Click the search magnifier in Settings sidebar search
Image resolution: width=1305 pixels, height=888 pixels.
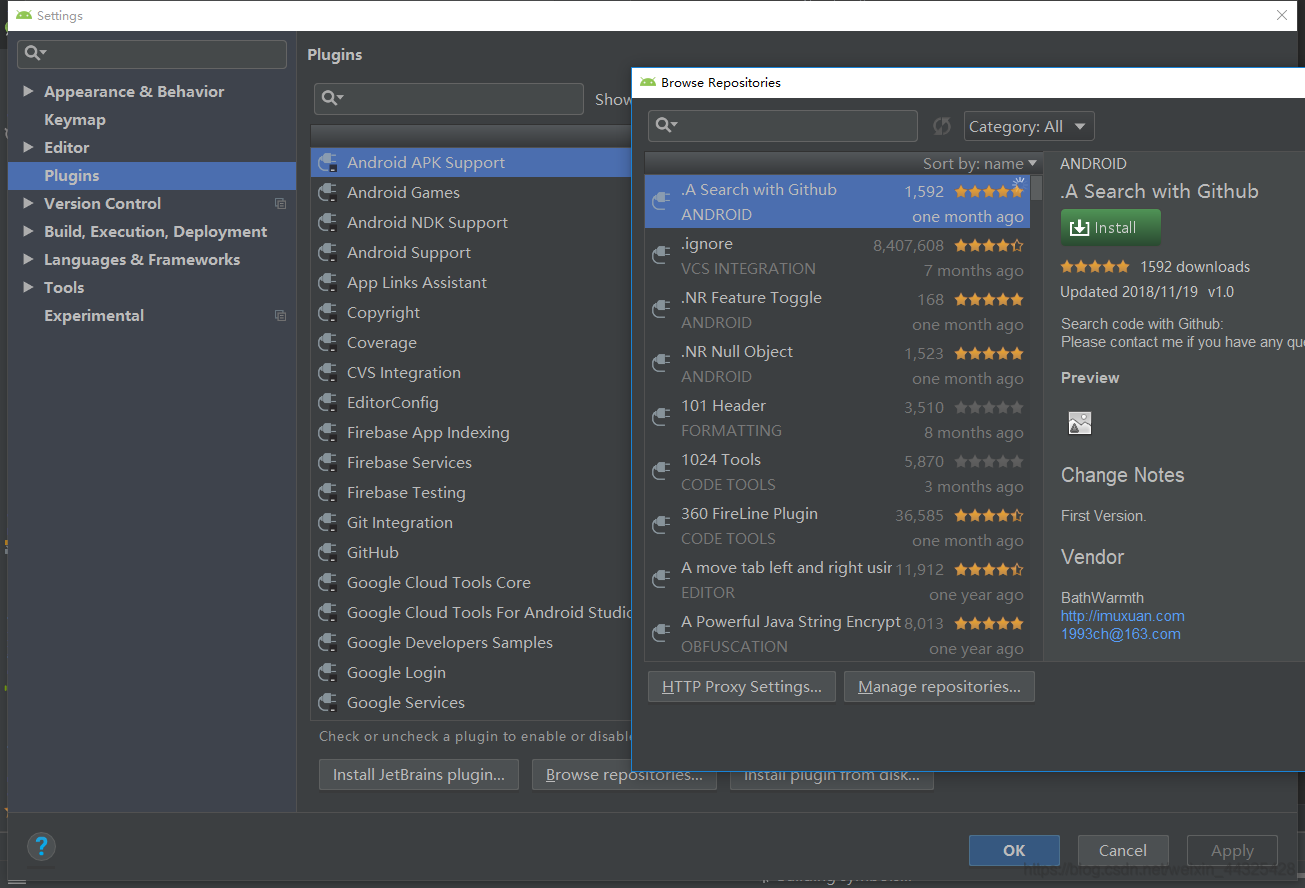(x=34, y=53)
